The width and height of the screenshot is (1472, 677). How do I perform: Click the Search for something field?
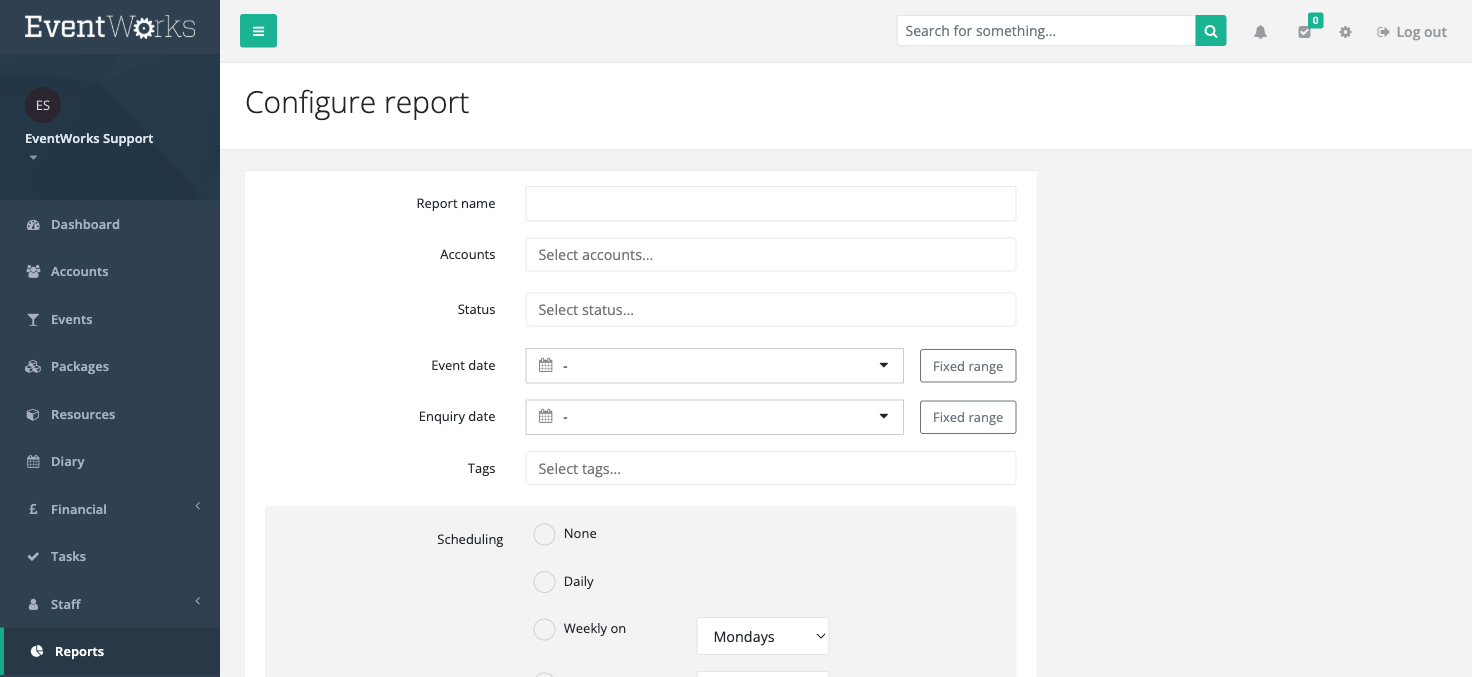[x=1046, y=31]
